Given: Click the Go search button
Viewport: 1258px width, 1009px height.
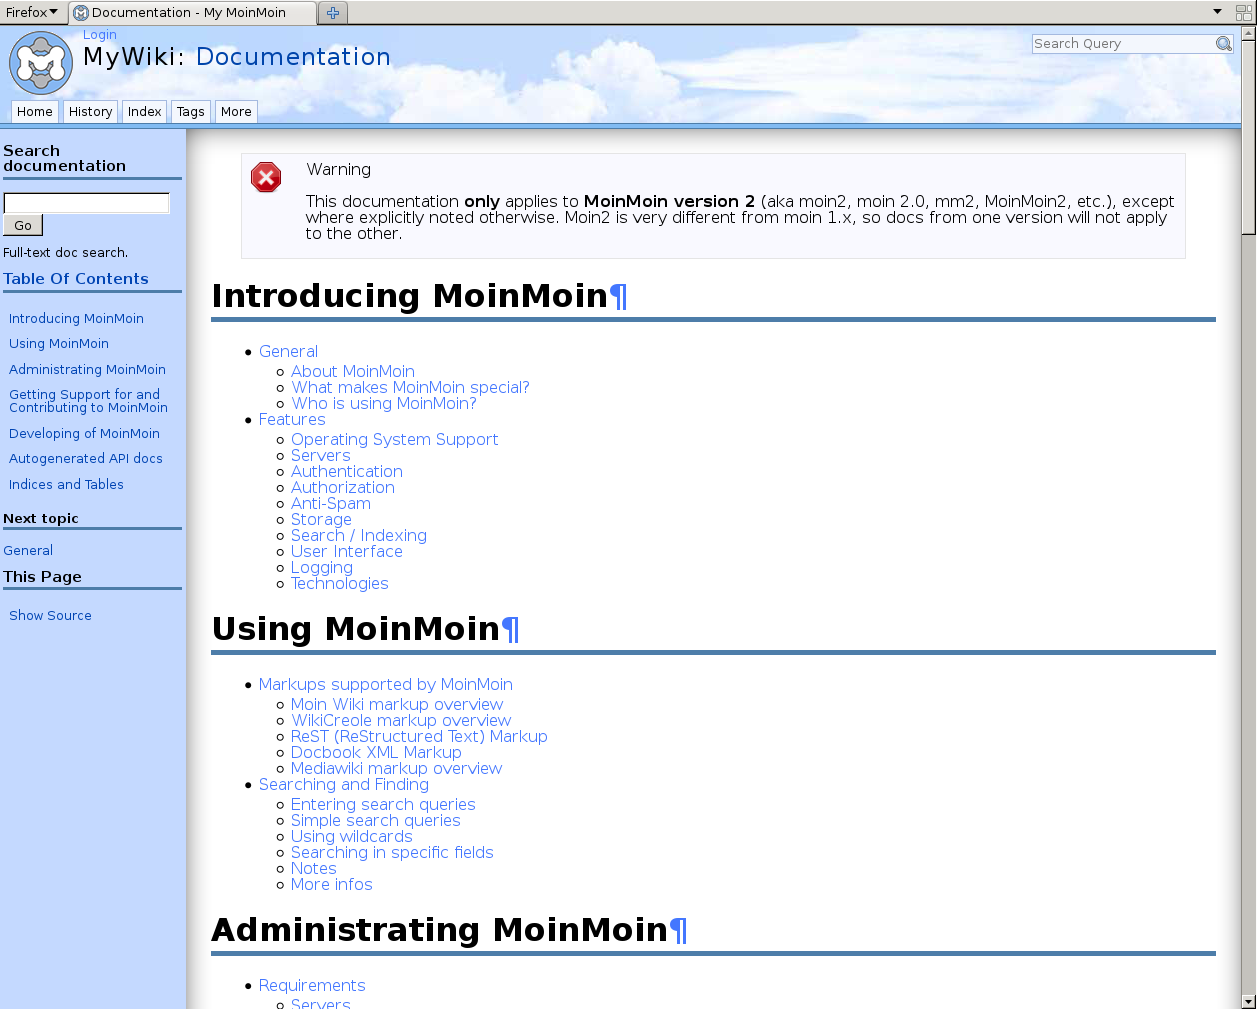Looking at the screenshot, I should (23, 226).
